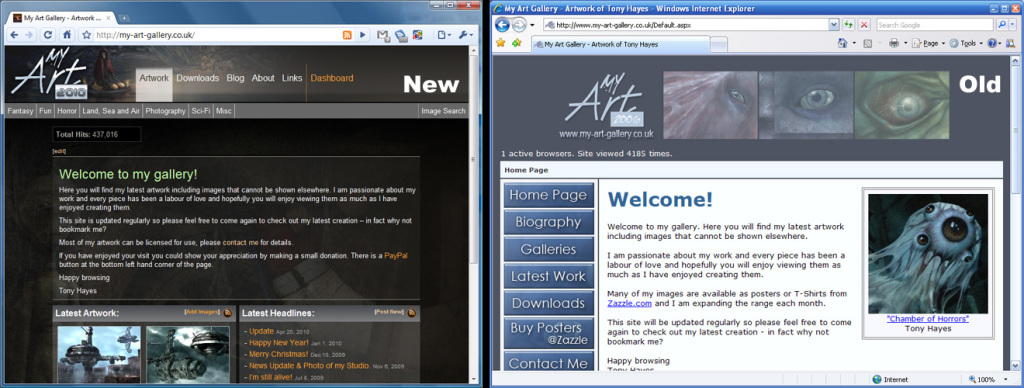Expand the IE address bar dropdown arrow
Viewport: 1024px width, 388px height.
[x=834, y=24]
